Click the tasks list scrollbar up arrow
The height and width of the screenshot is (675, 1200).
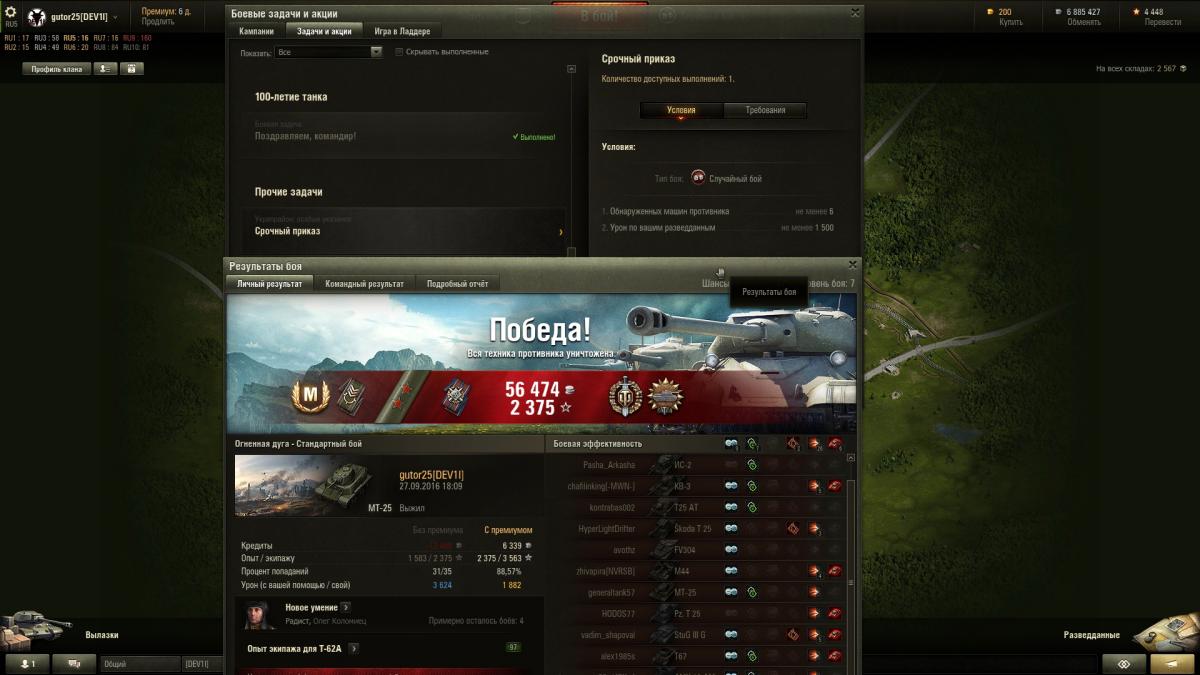(x=572, y=69)
